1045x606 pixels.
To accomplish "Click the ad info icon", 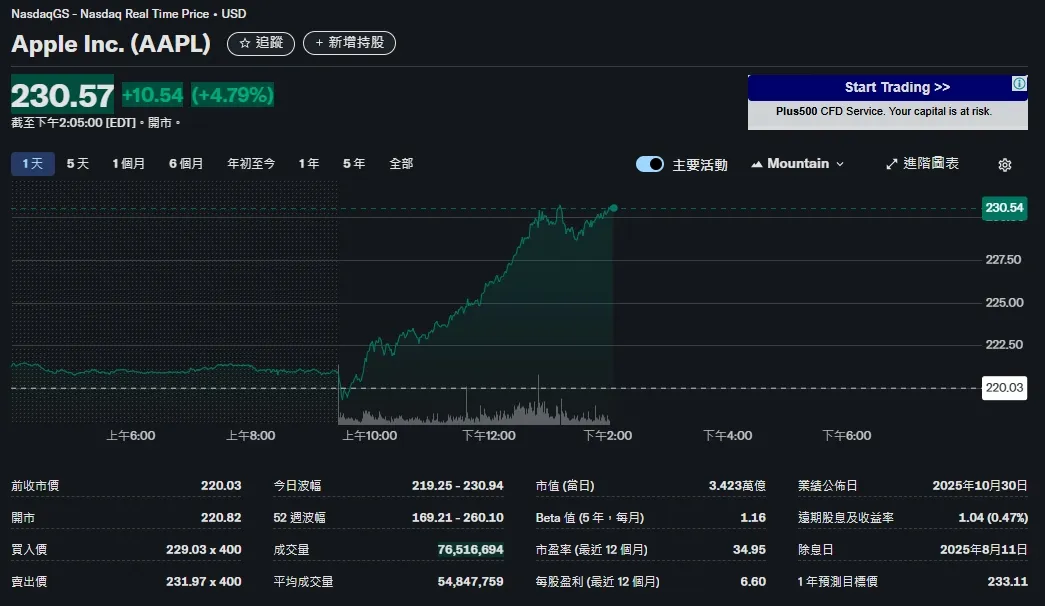I will coord(1019,83).
